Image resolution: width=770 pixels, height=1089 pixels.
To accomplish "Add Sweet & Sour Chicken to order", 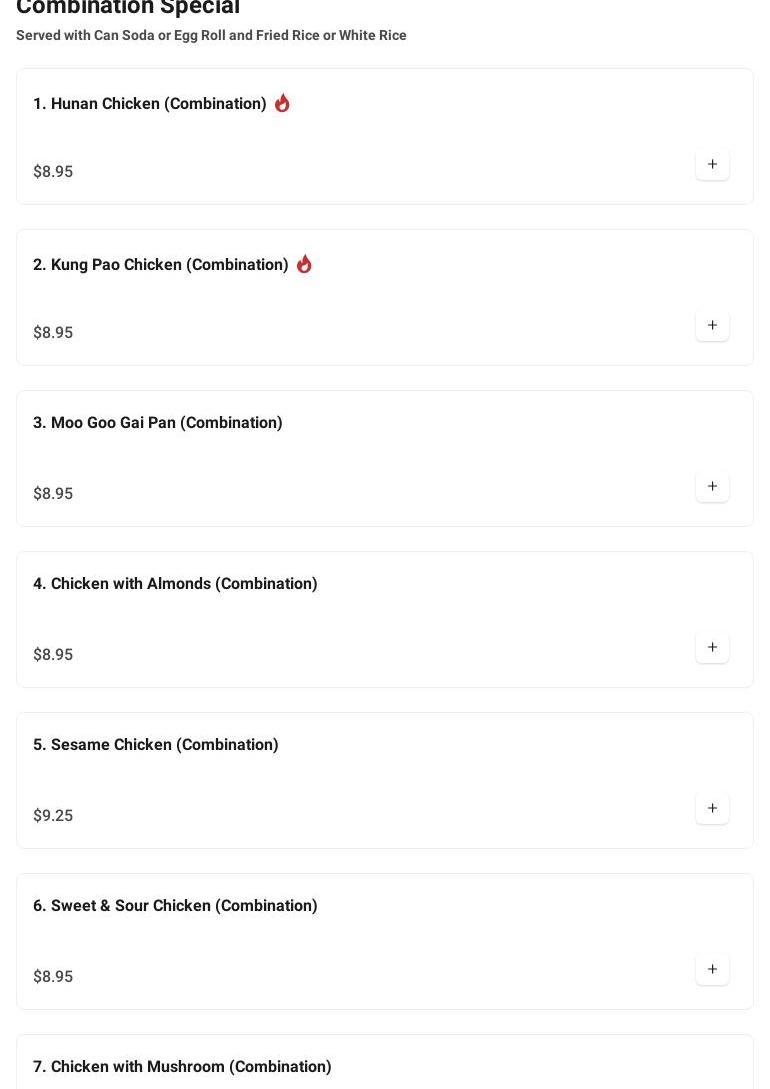I will tap(712, 970).
